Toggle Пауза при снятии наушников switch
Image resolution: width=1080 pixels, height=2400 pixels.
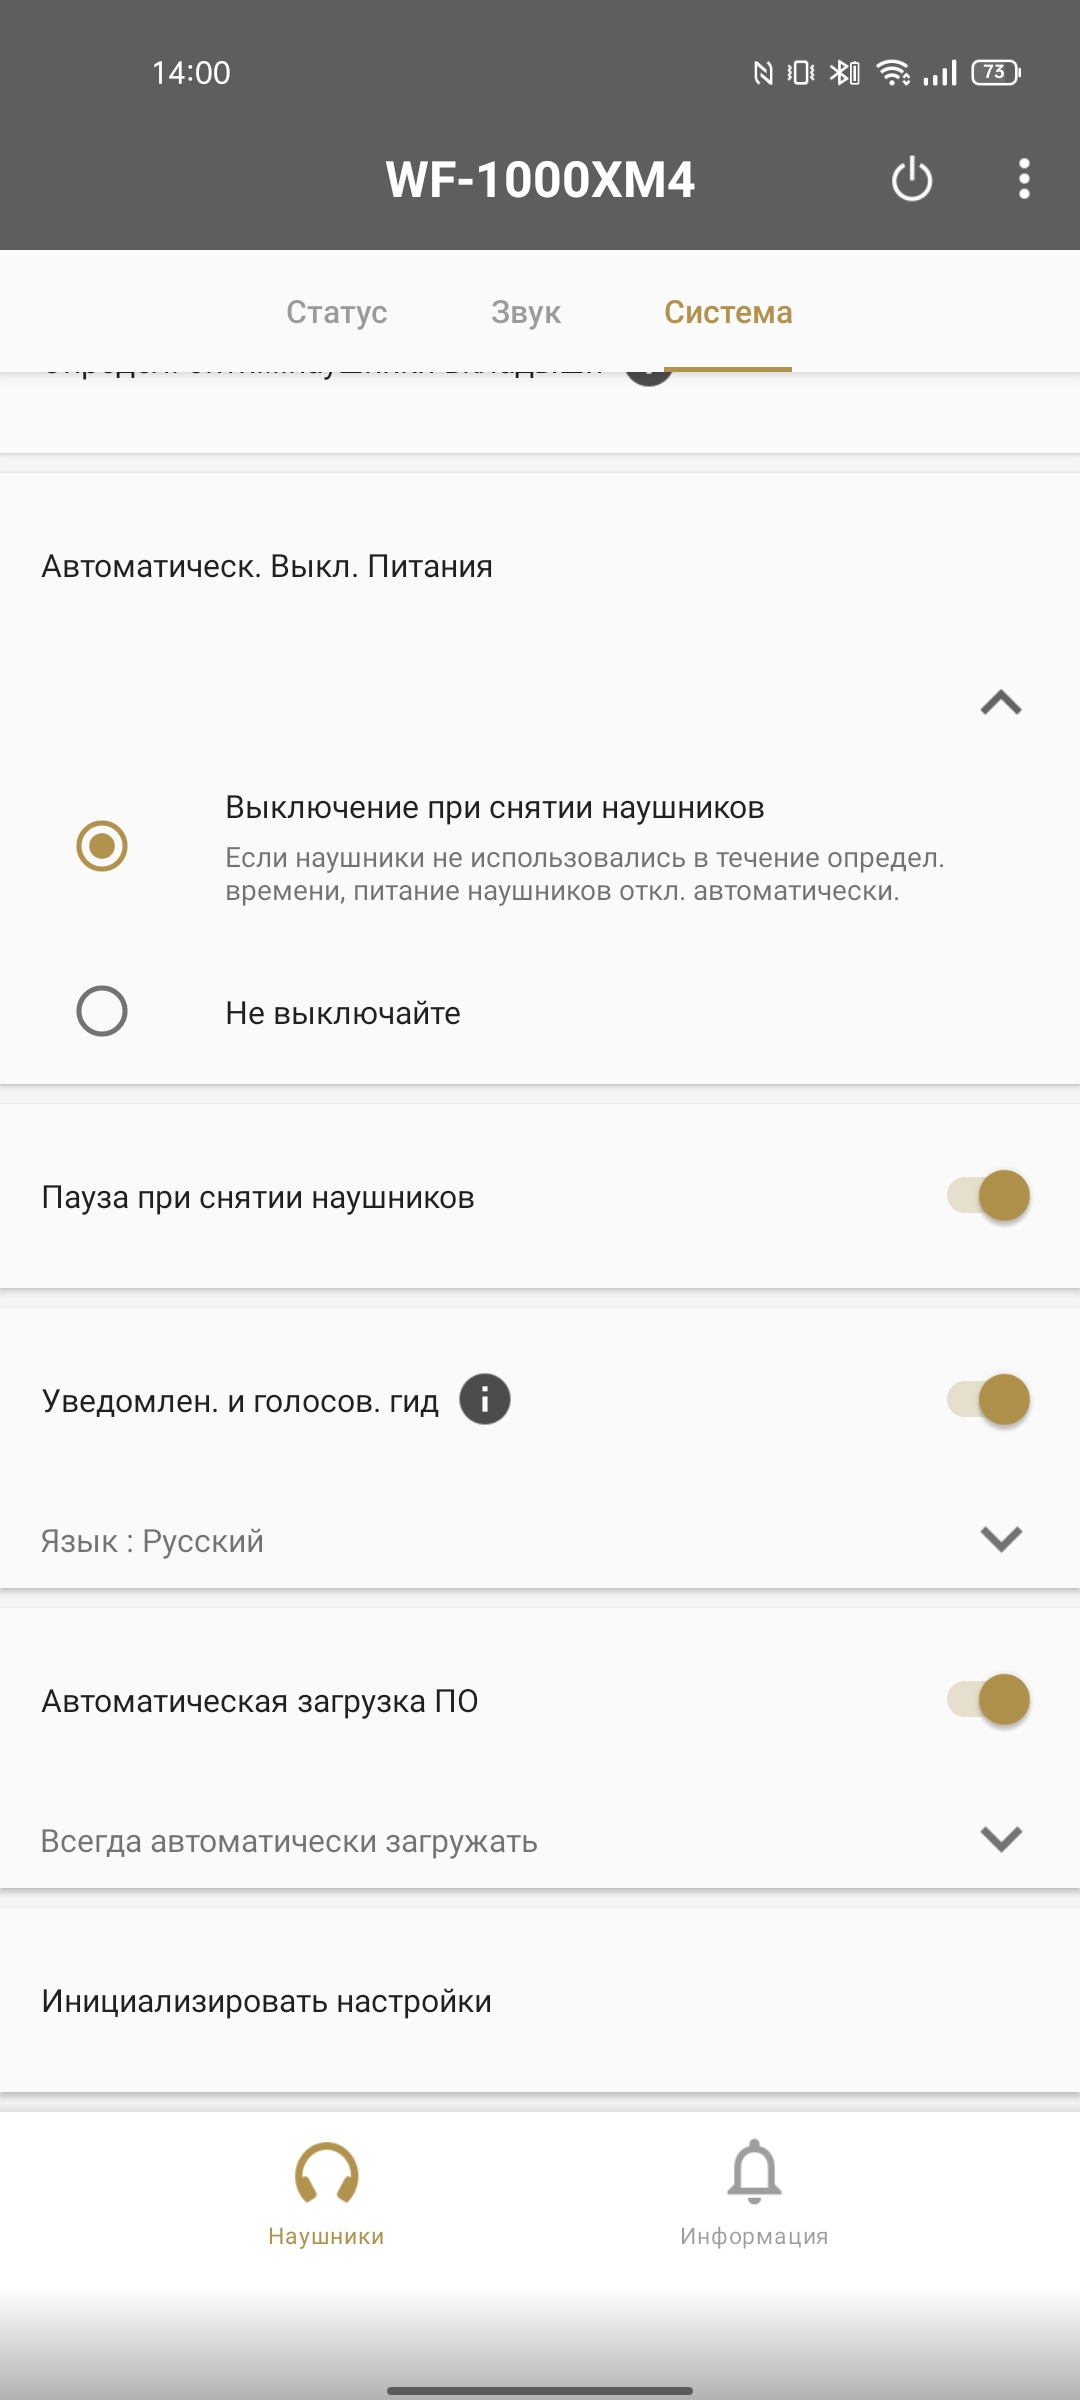989,1196
